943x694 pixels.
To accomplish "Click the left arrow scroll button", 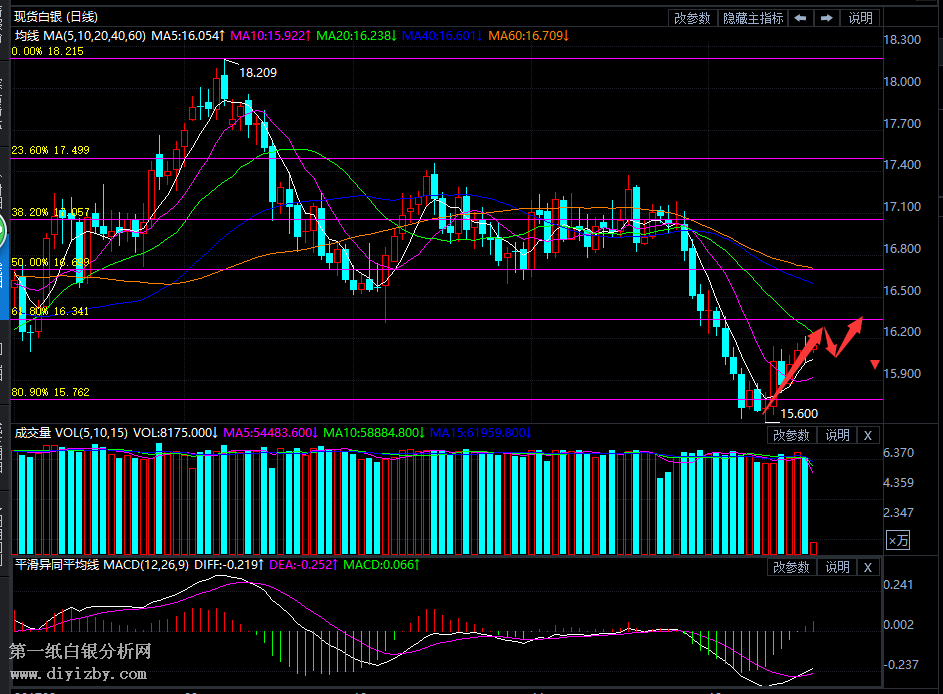I will click(x=800, y=18).
